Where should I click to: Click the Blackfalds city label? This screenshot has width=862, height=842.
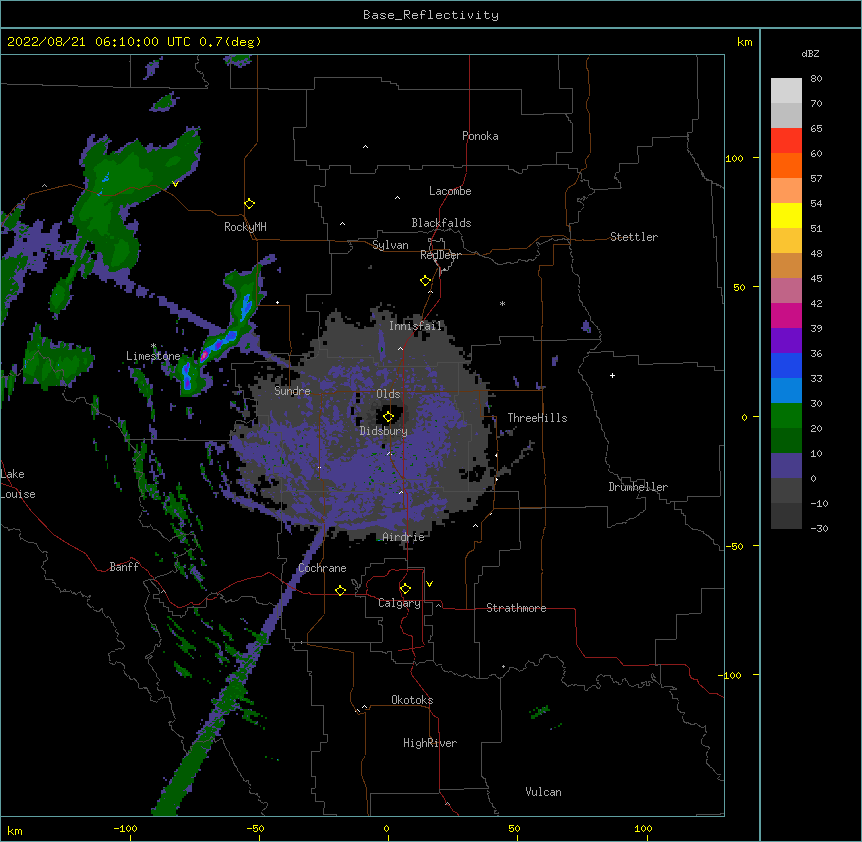pos(441,223)
